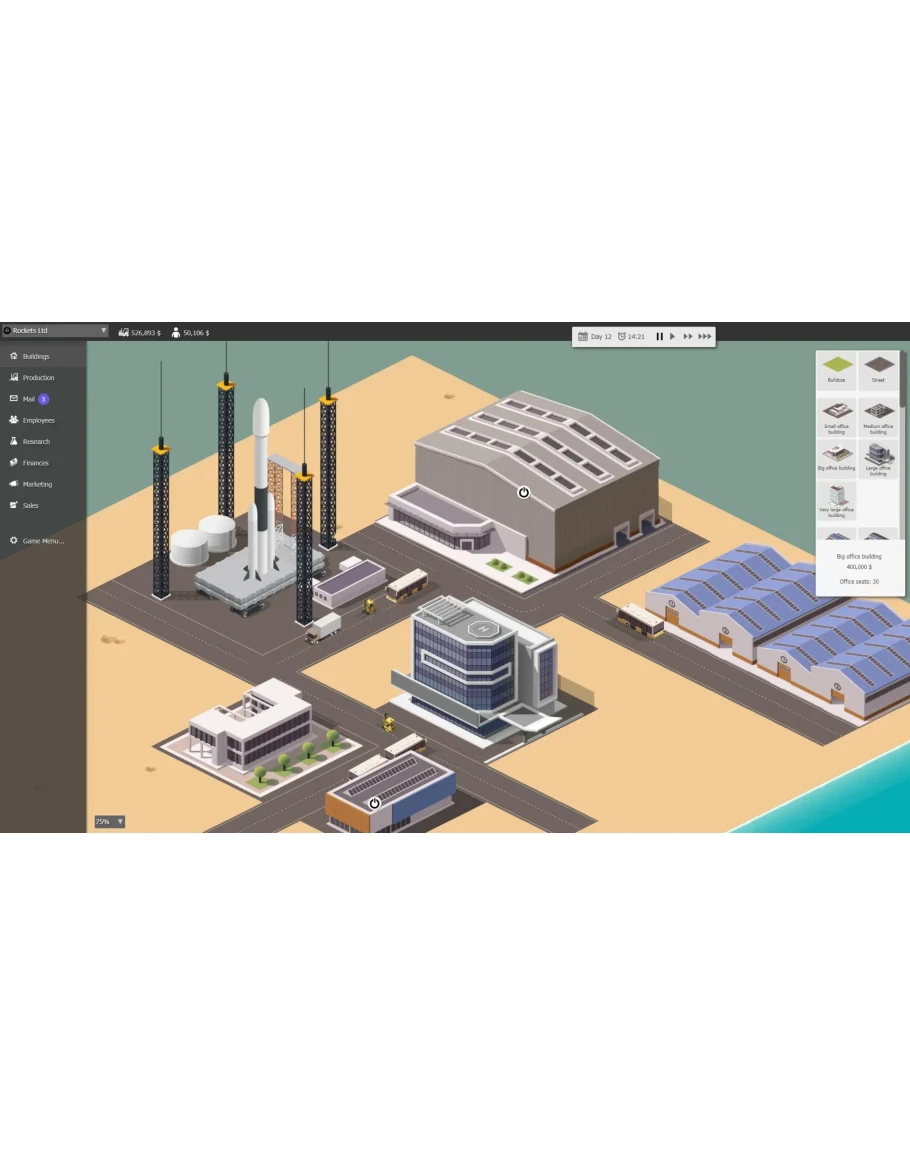Click the building list scrollbar
Viewport: 910px width, 1155px height.
click(903, 382)
